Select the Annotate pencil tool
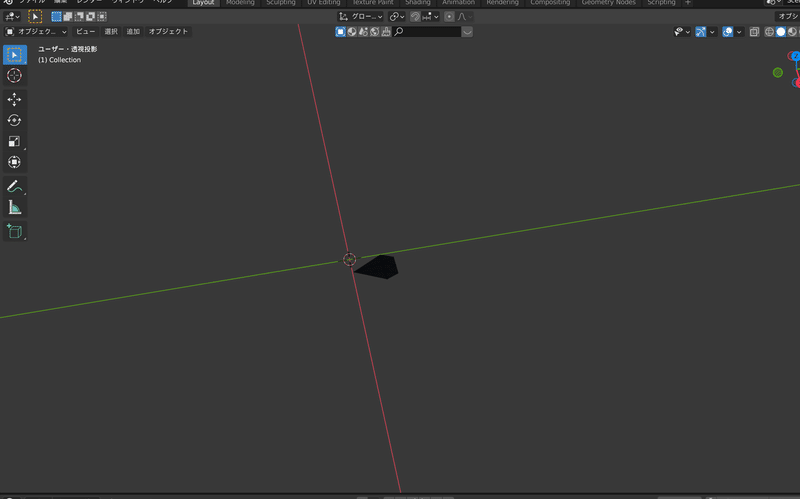800x499 pixels. pos(14,186)
